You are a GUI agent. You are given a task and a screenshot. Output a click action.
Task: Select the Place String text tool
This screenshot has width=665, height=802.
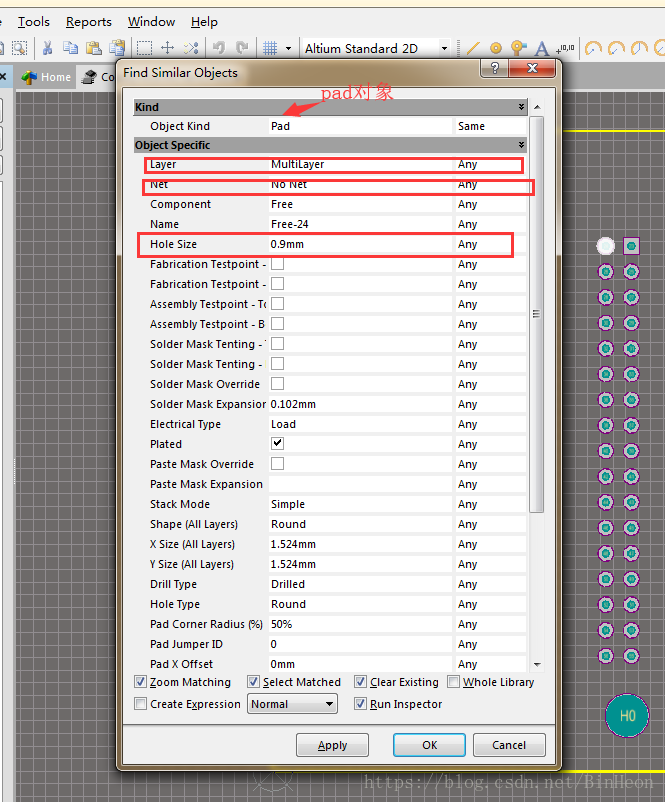coord(542,48)
